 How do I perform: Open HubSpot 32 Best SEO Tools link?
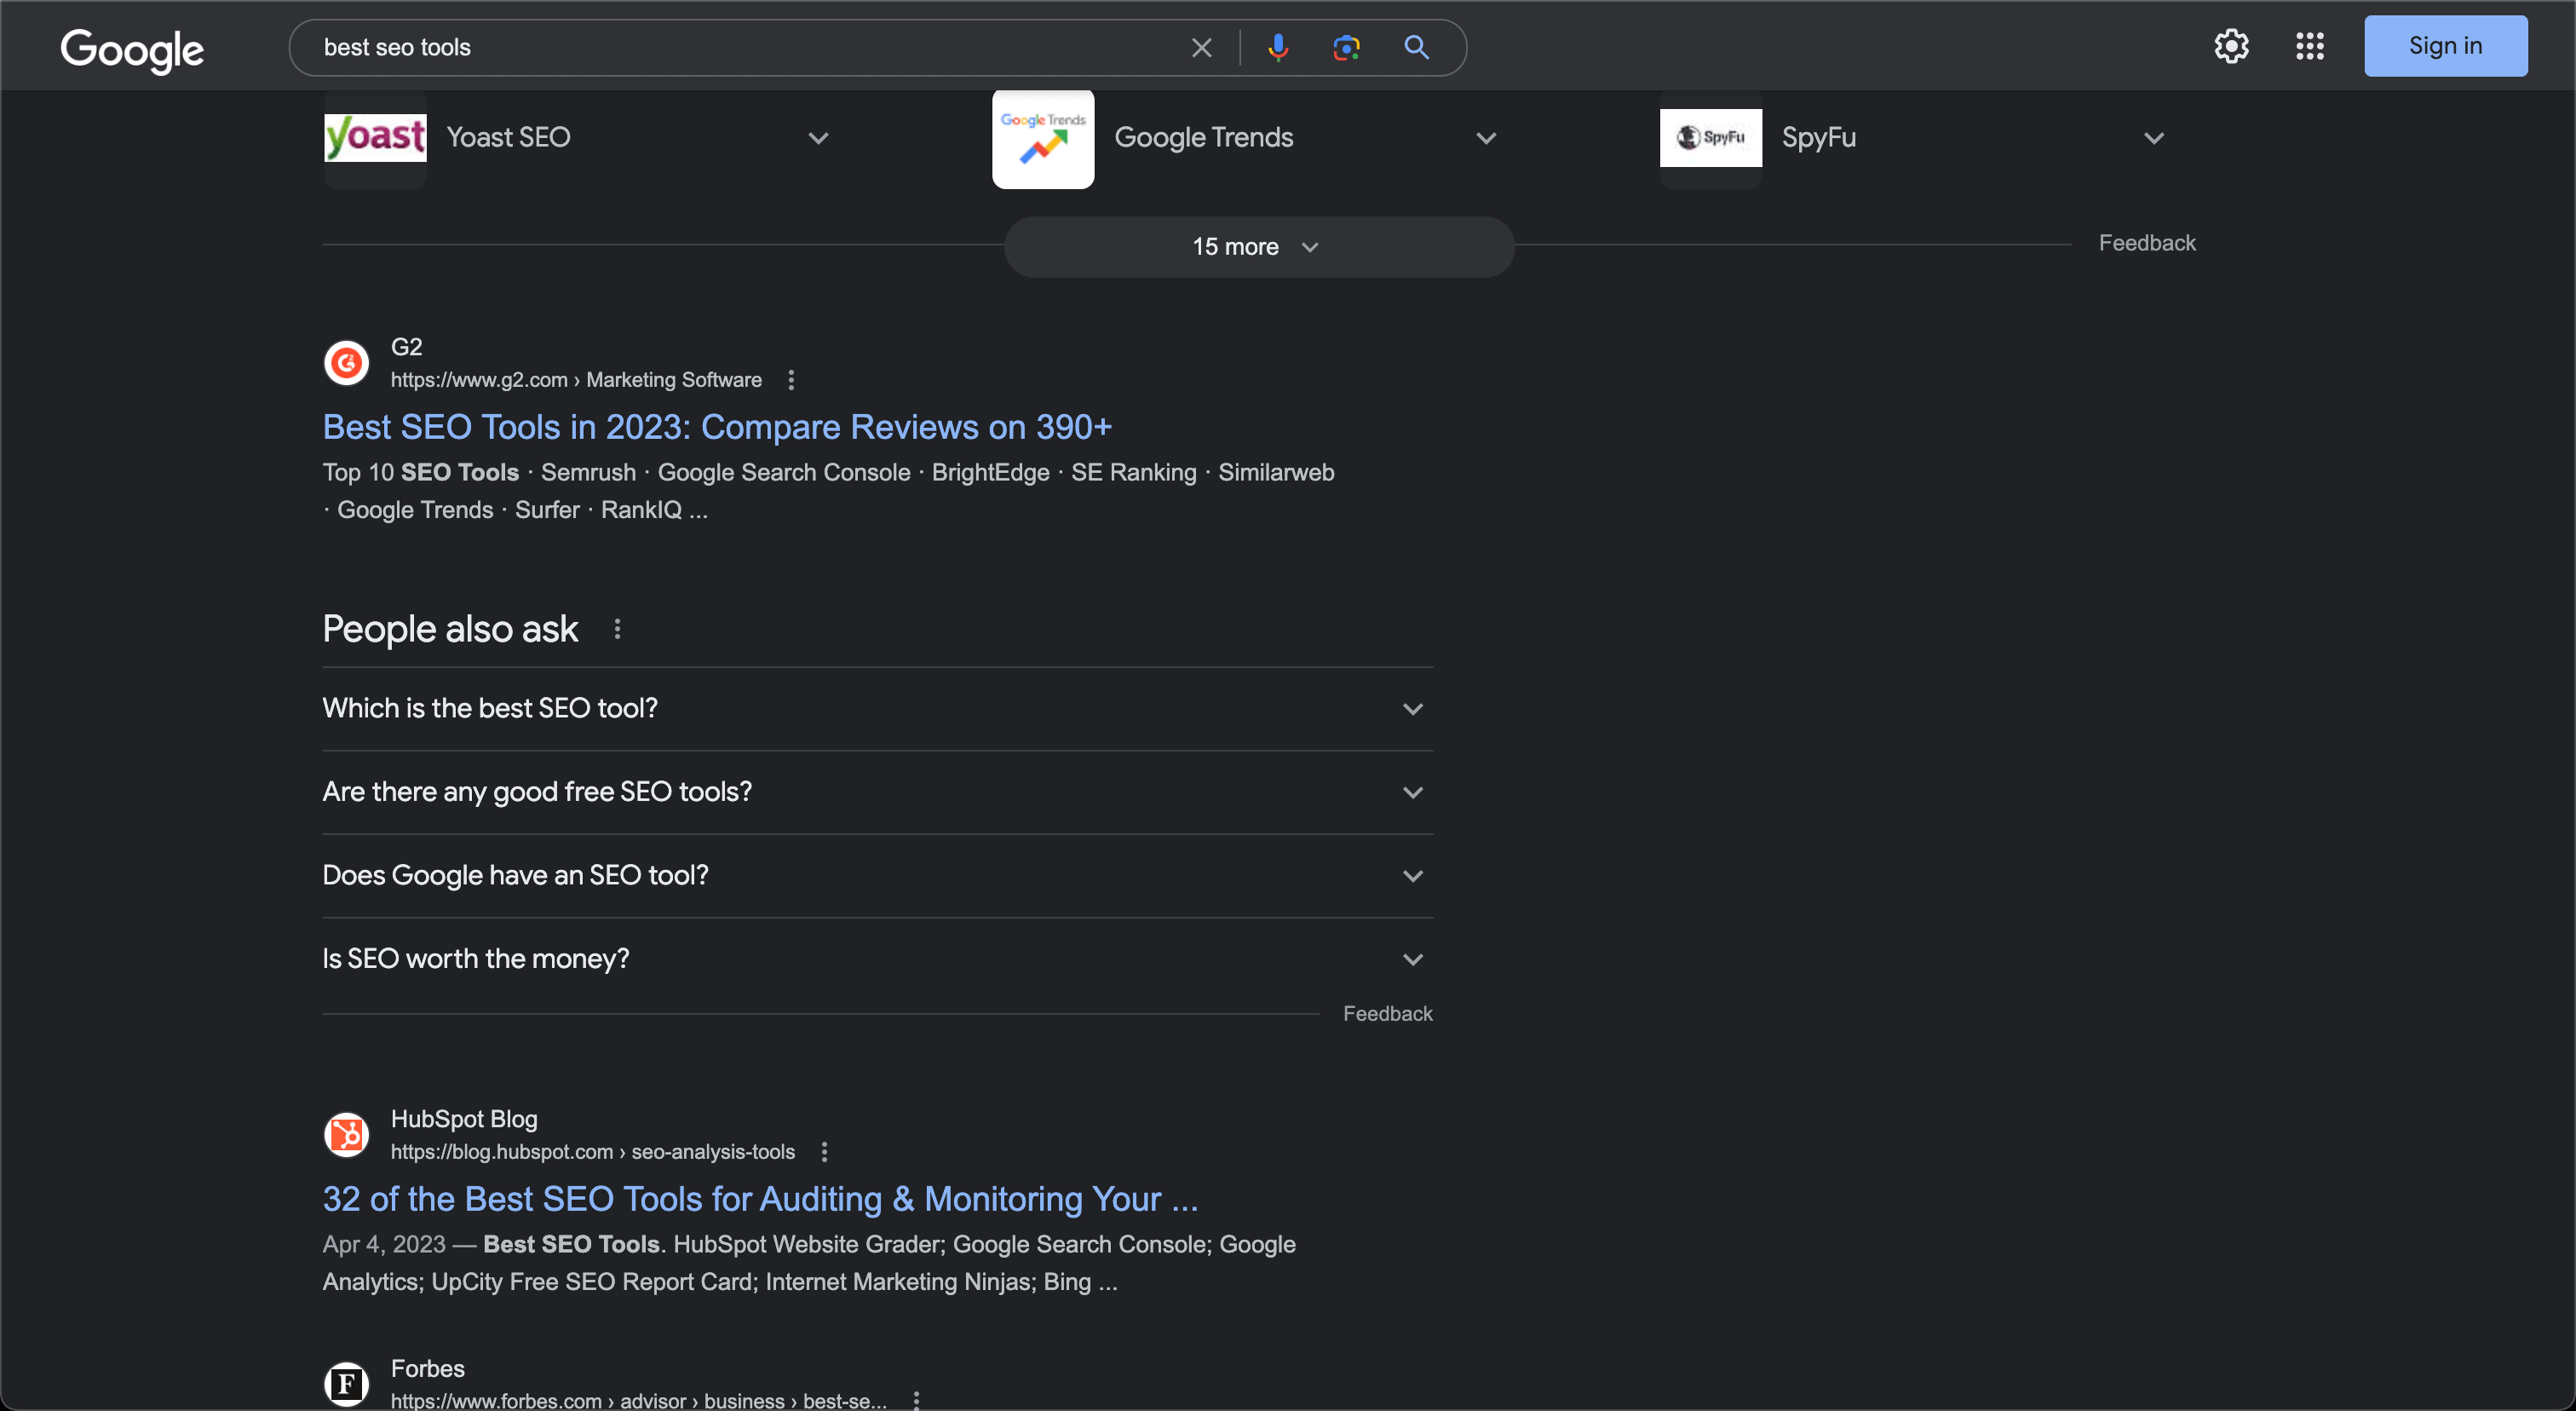coord(759,1199)
